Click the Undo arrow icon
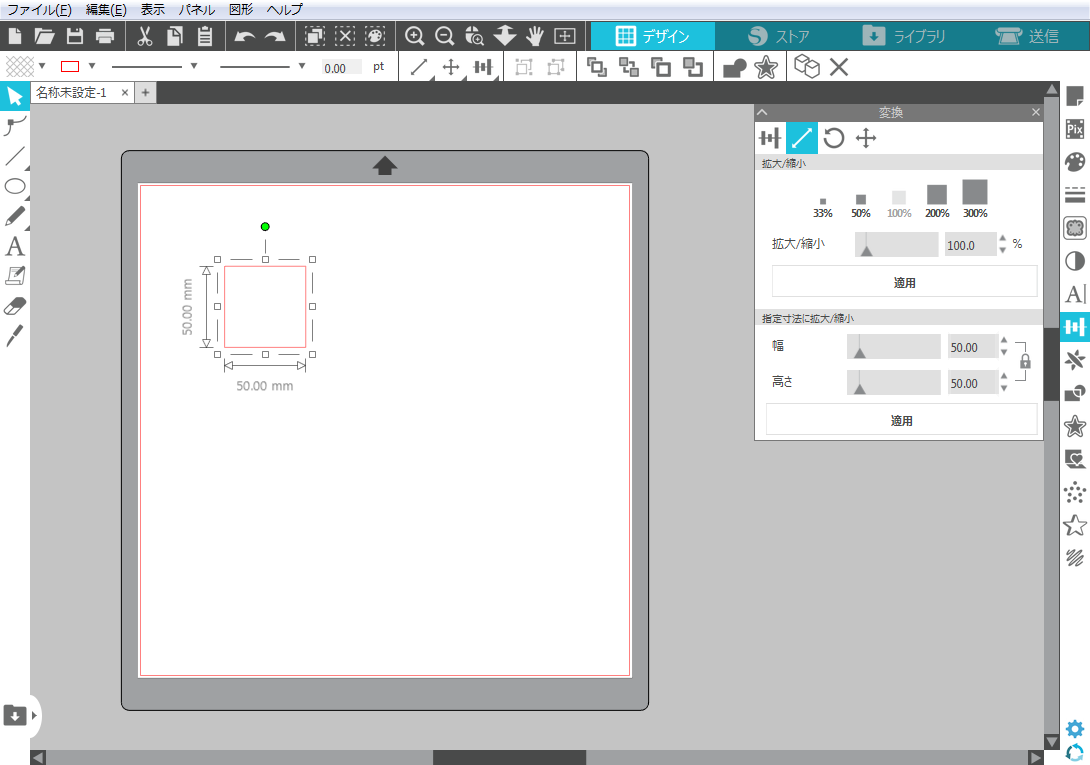Screen dimensions: 1090x765 click(244, 37)
